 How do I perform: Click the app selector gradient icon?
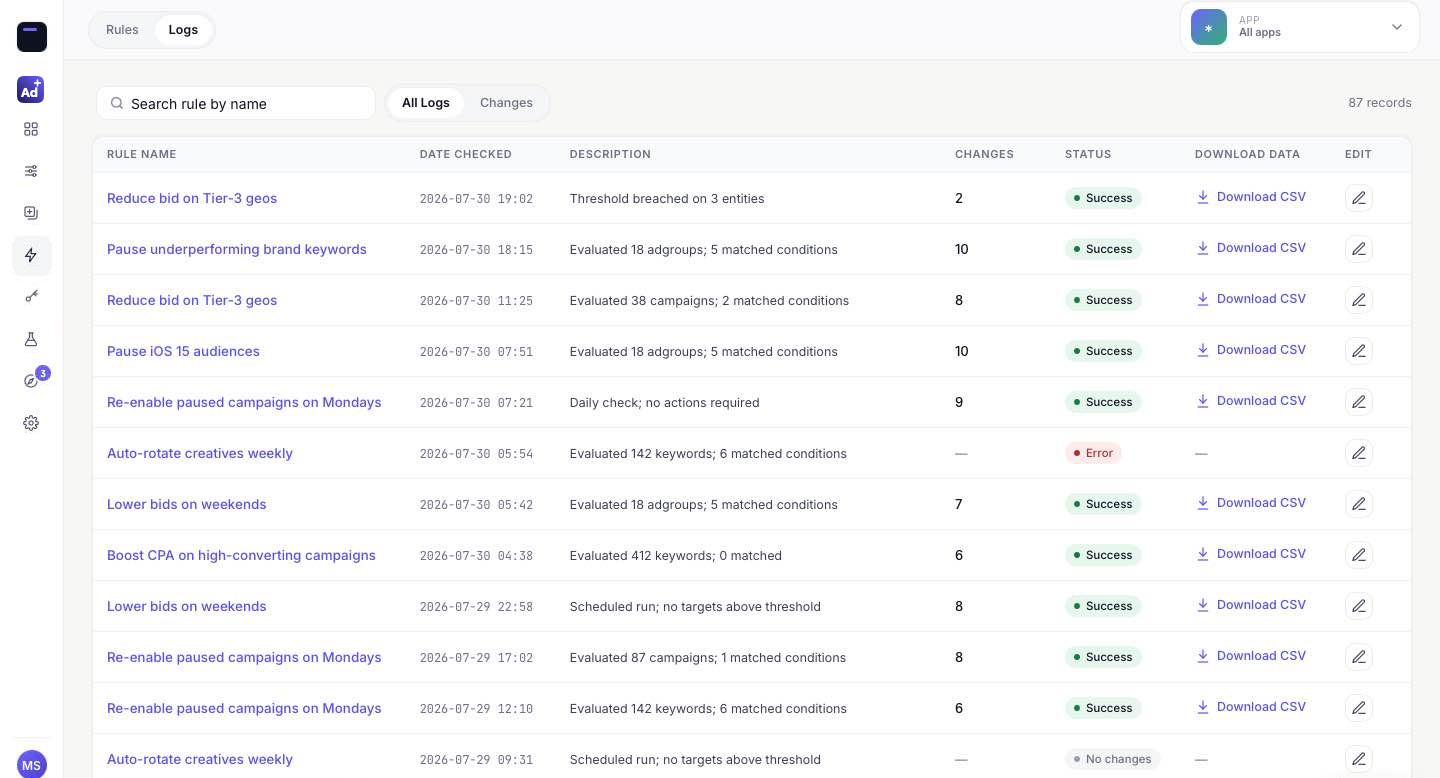[1208, 27]
